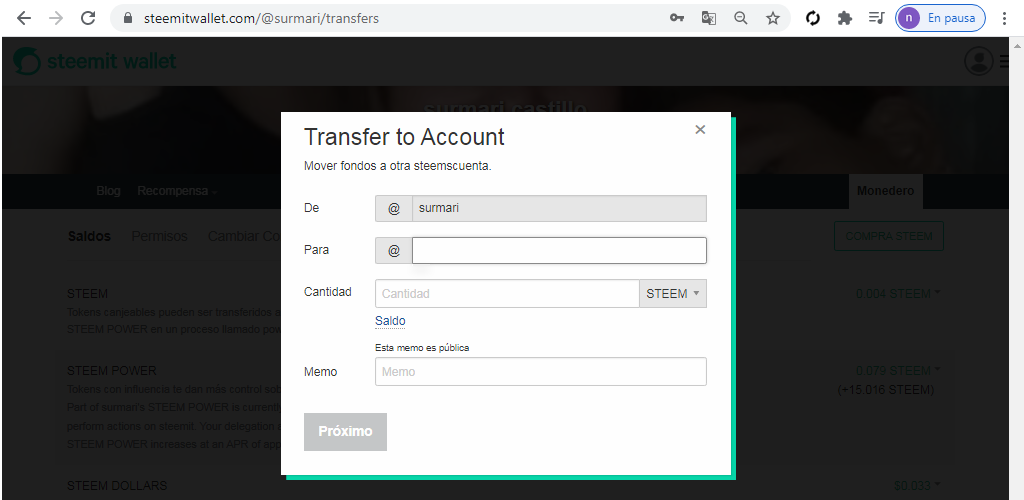Reload the steemitwallet page

[88, 18]
